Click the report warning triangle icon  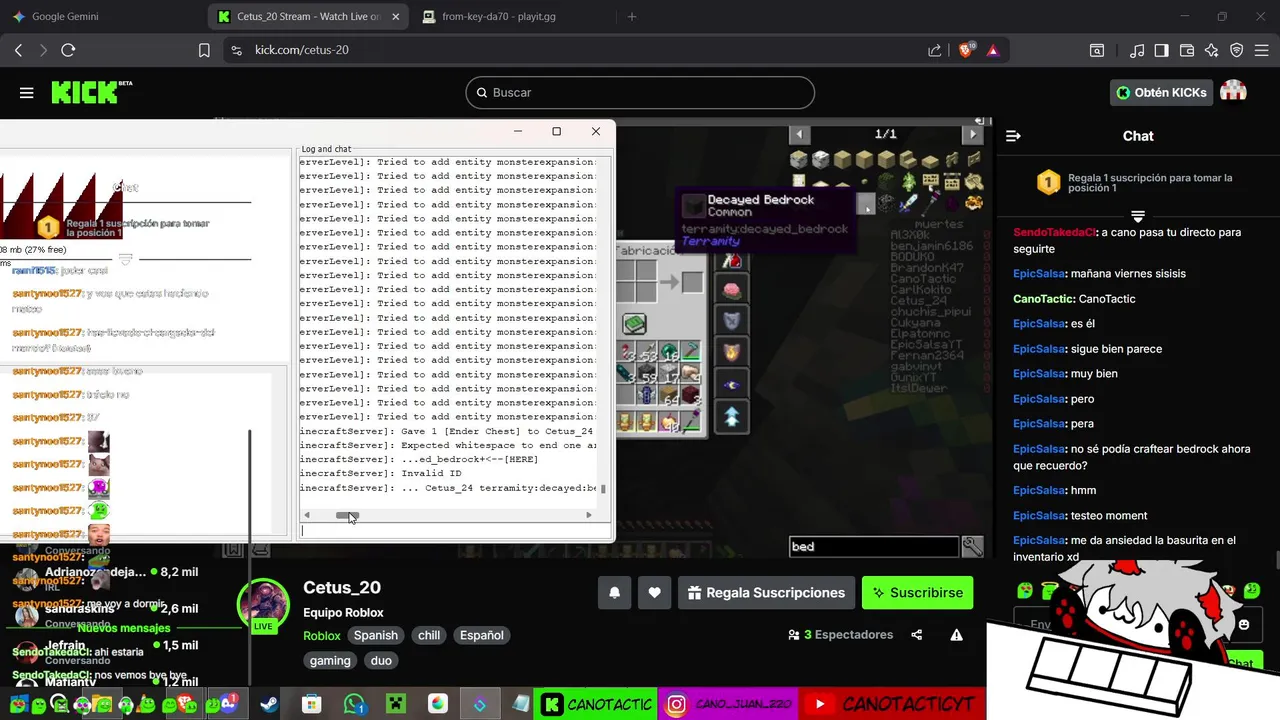point(957,635)
